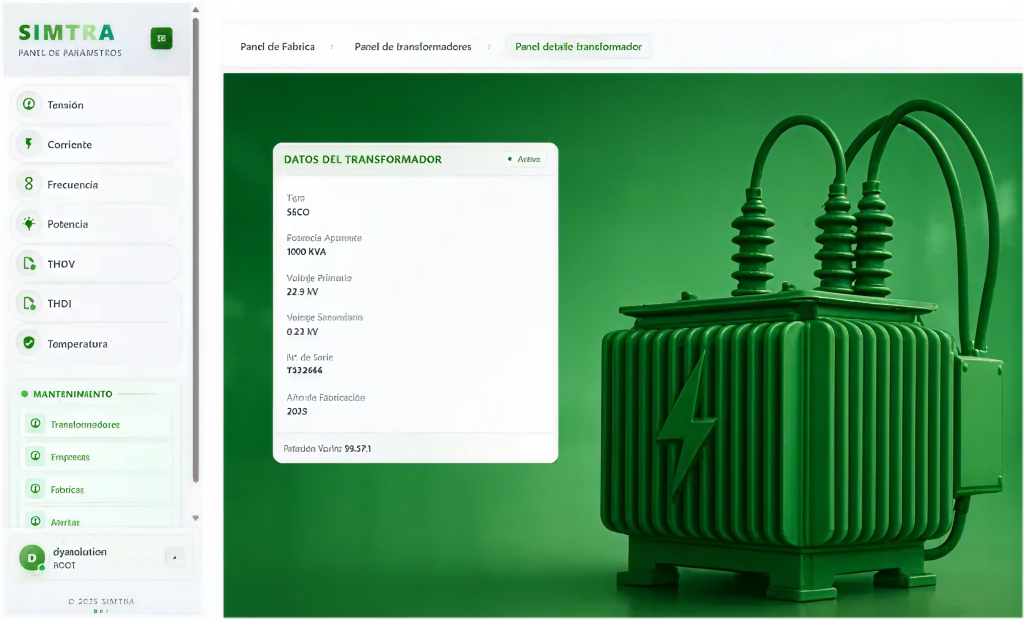
Task: Click the 99.57:1 ratio value
Action: click(358, 449)
